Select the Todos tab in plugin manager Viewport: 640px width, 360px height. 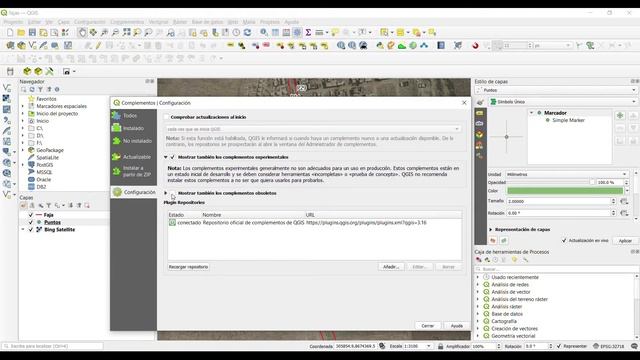(x=133, y=116)
